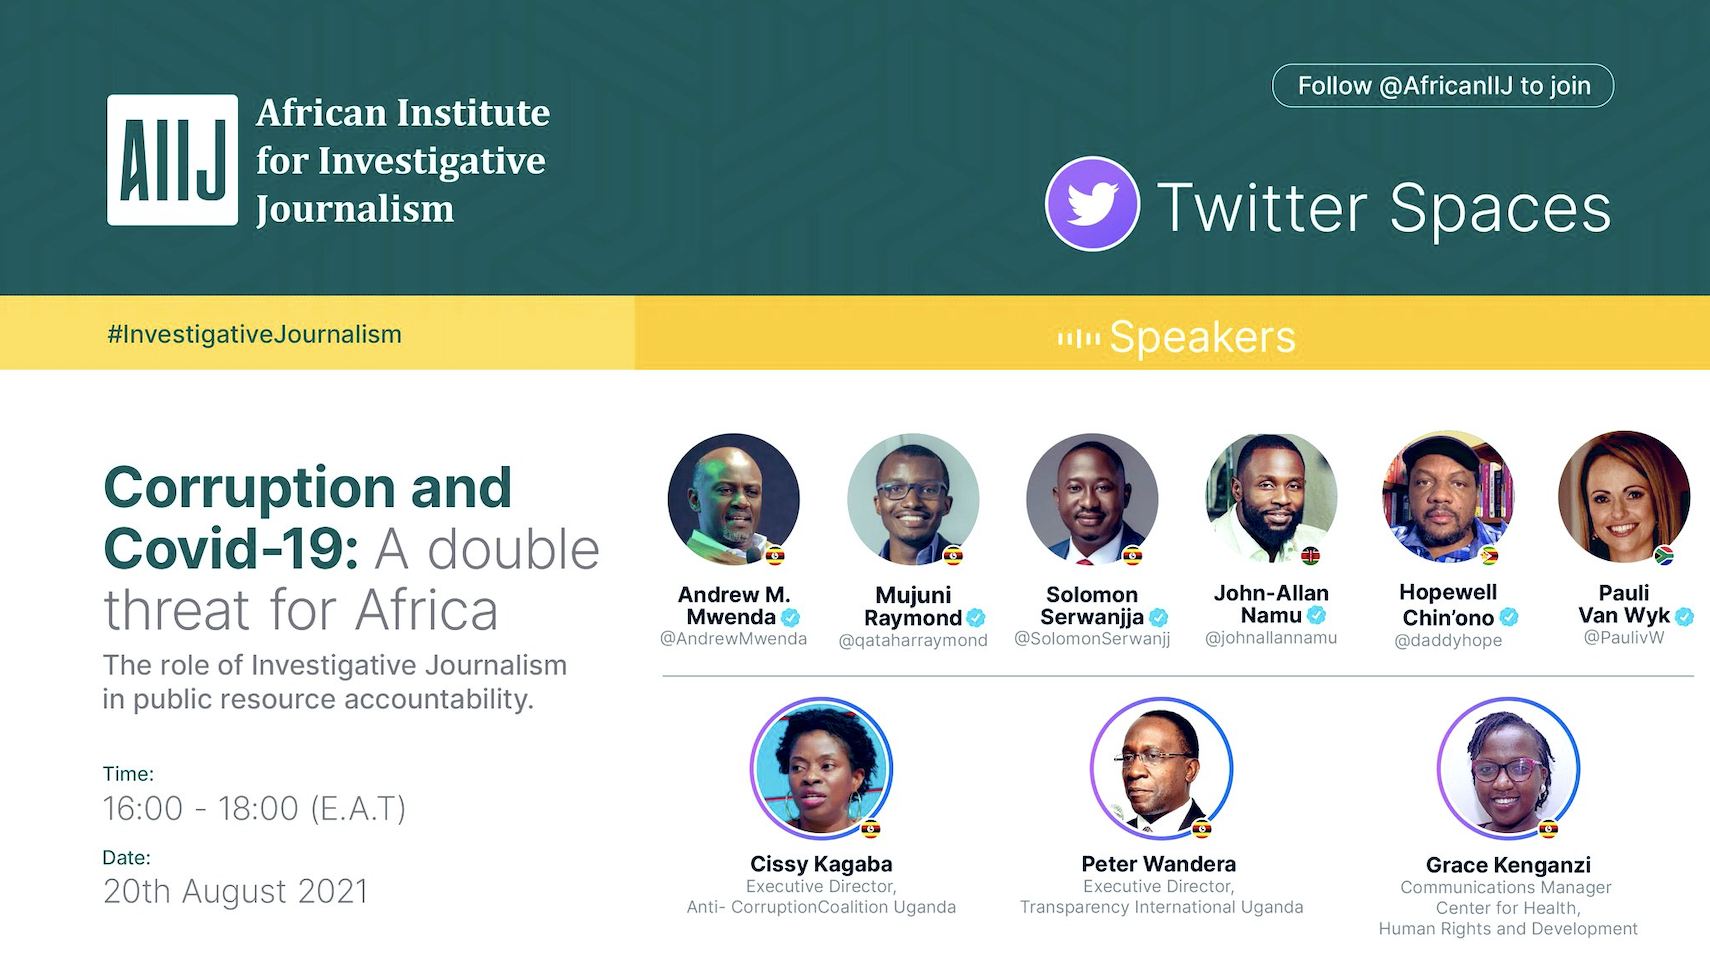Click South Africa flag on Pauli Van Wyk's photo
1710x964 pixels.
click(1664, 555)
